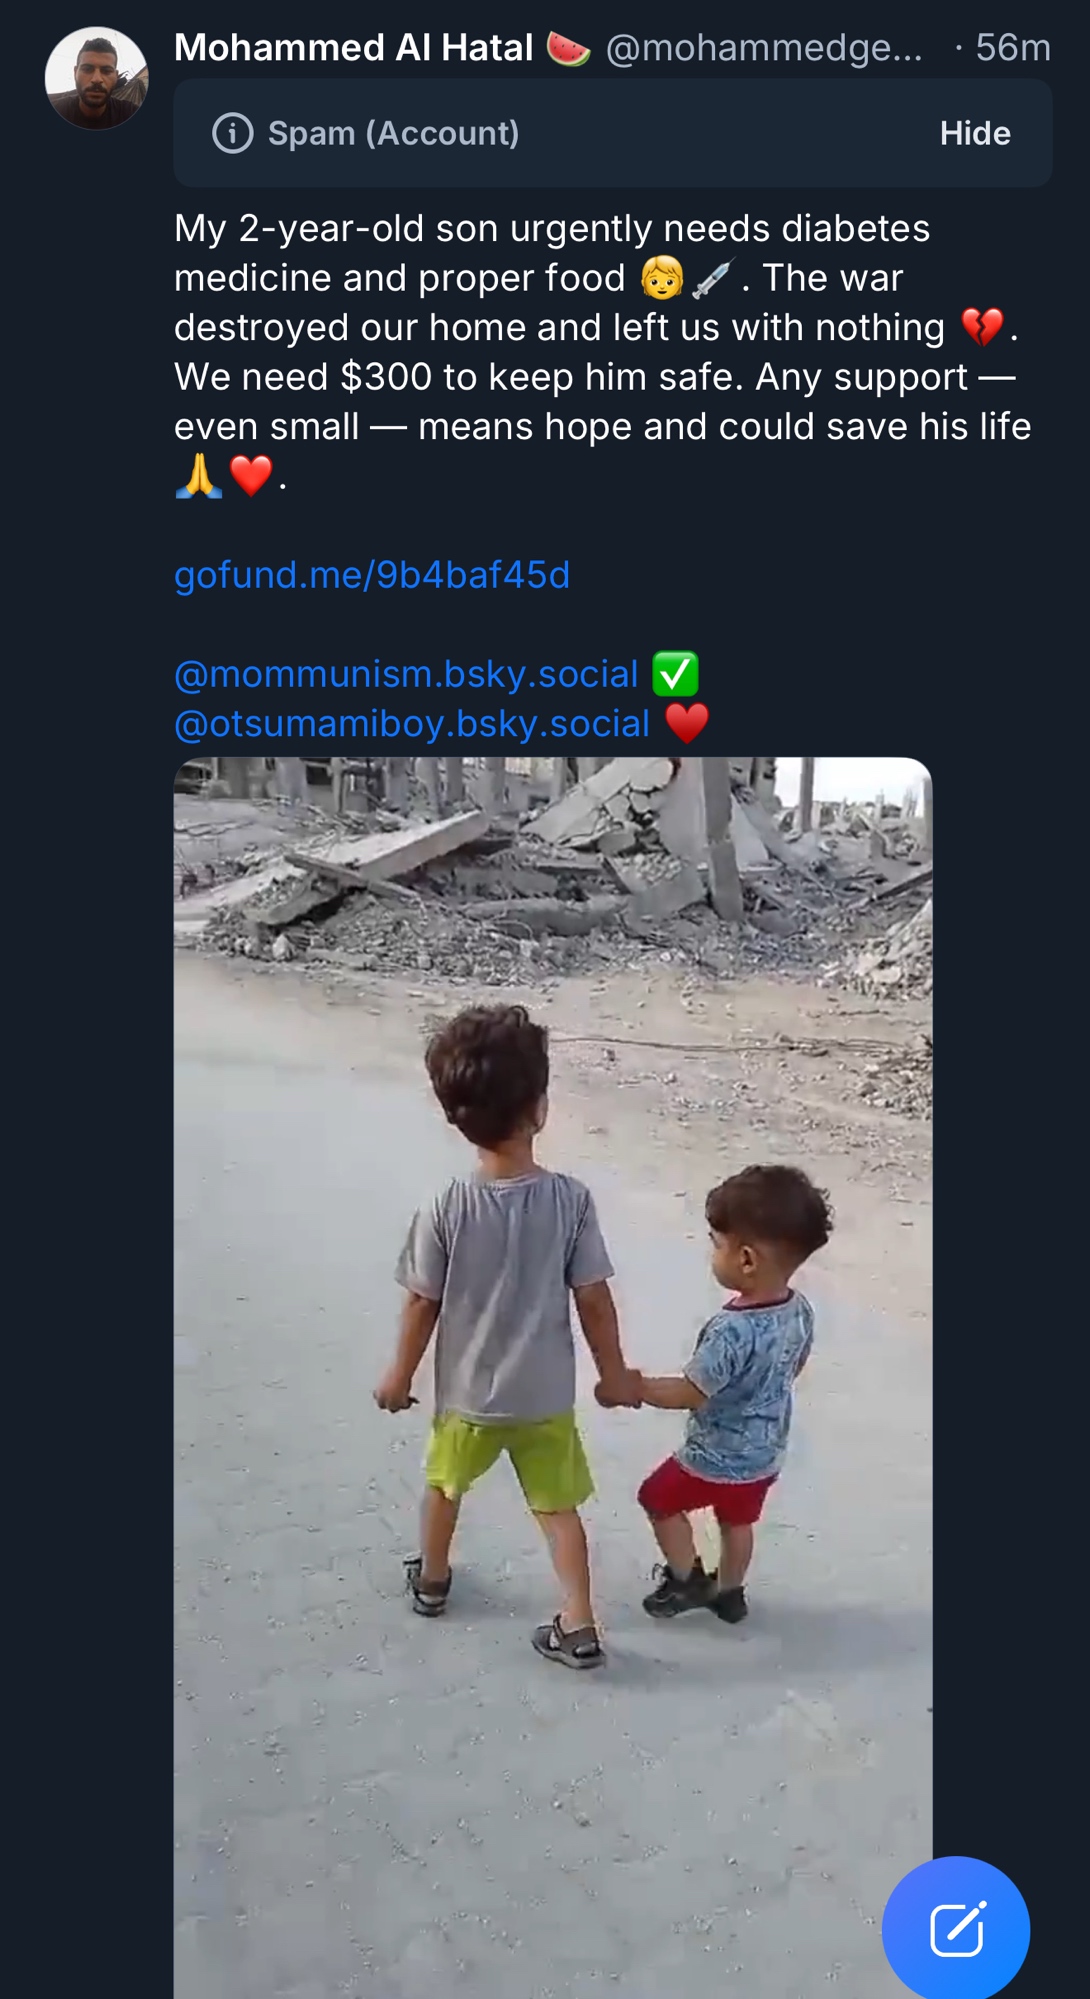
Task: Open the photo of two children walking
Action: [x=552, y=1350]
